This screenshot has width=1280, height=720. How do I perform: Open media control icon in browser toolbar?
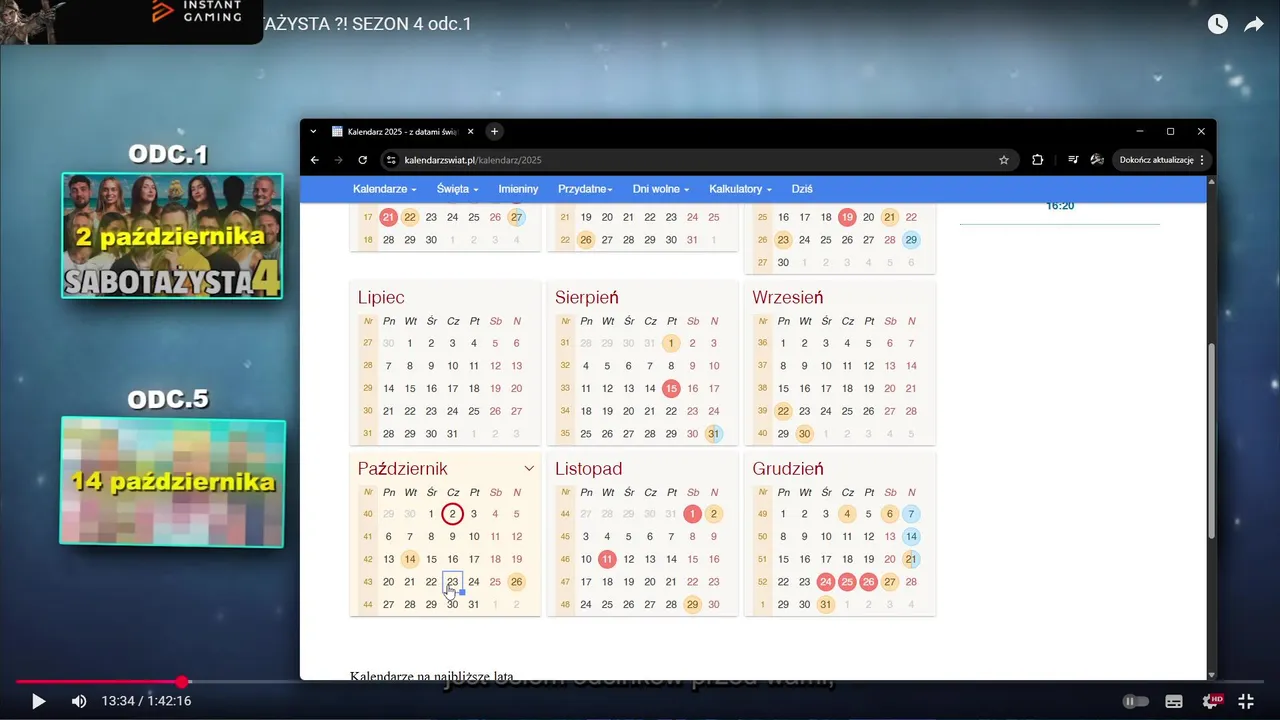tap(1073, 160)
